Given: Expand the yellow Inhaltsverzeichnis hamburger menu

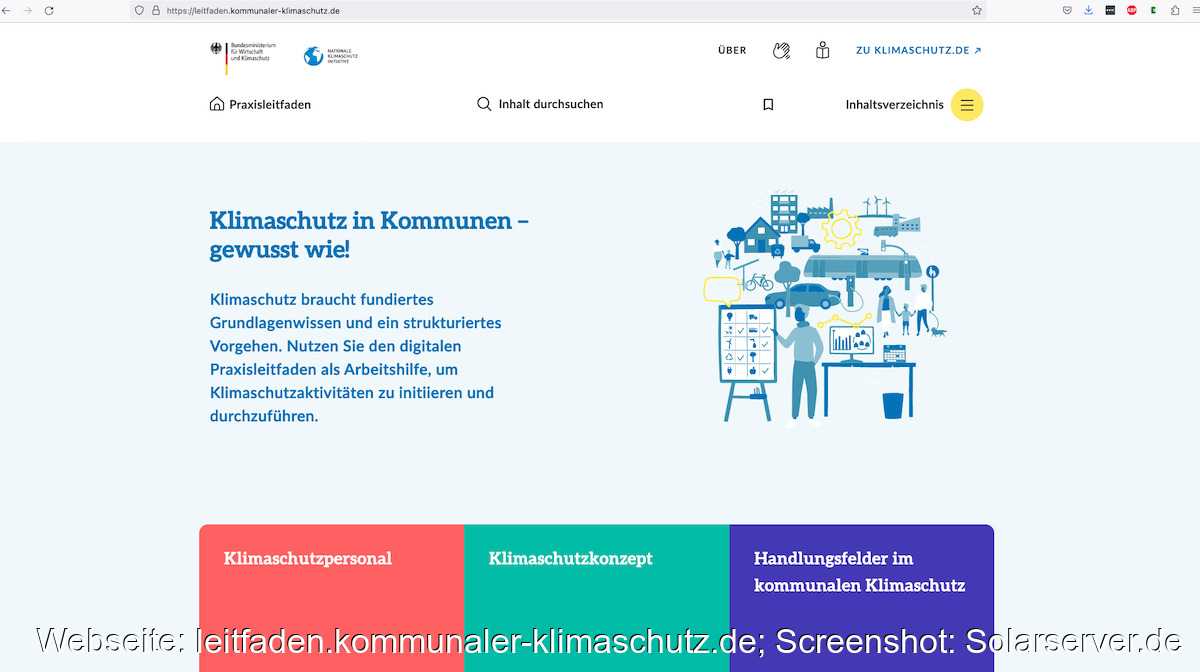Looking at the screenshot, I should tap(967, 105).
